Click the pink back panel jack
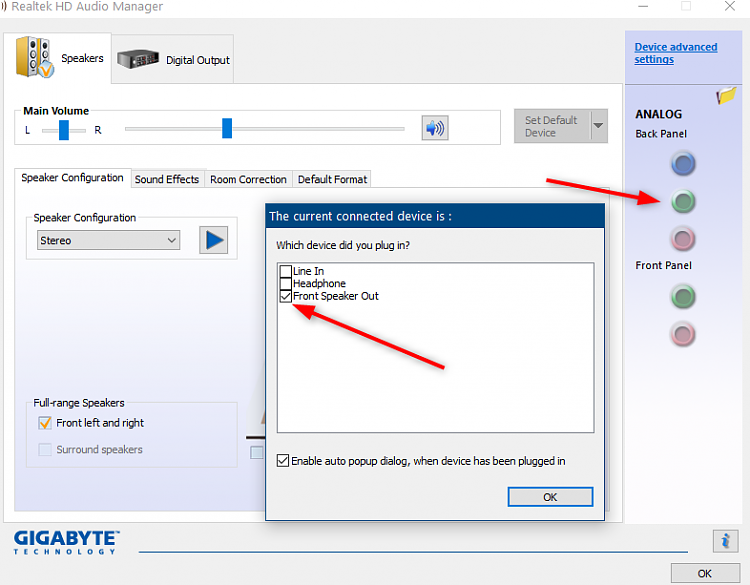This screenshot has width=750, height=585. 683,239
